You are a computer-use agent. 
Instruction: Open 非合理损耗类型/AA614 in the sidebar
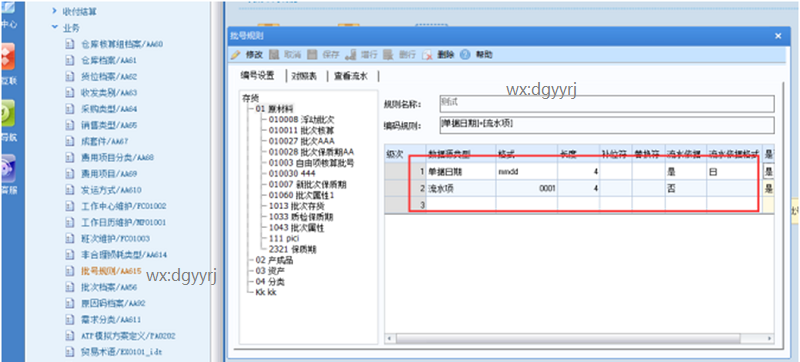(124, 255)
